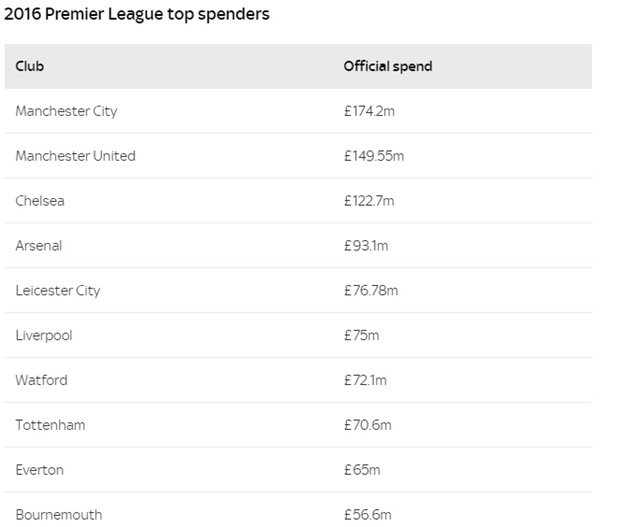Click the 'Club' column header
The image size is (620, 527).
pyautogui.click(x=30, y=66)
